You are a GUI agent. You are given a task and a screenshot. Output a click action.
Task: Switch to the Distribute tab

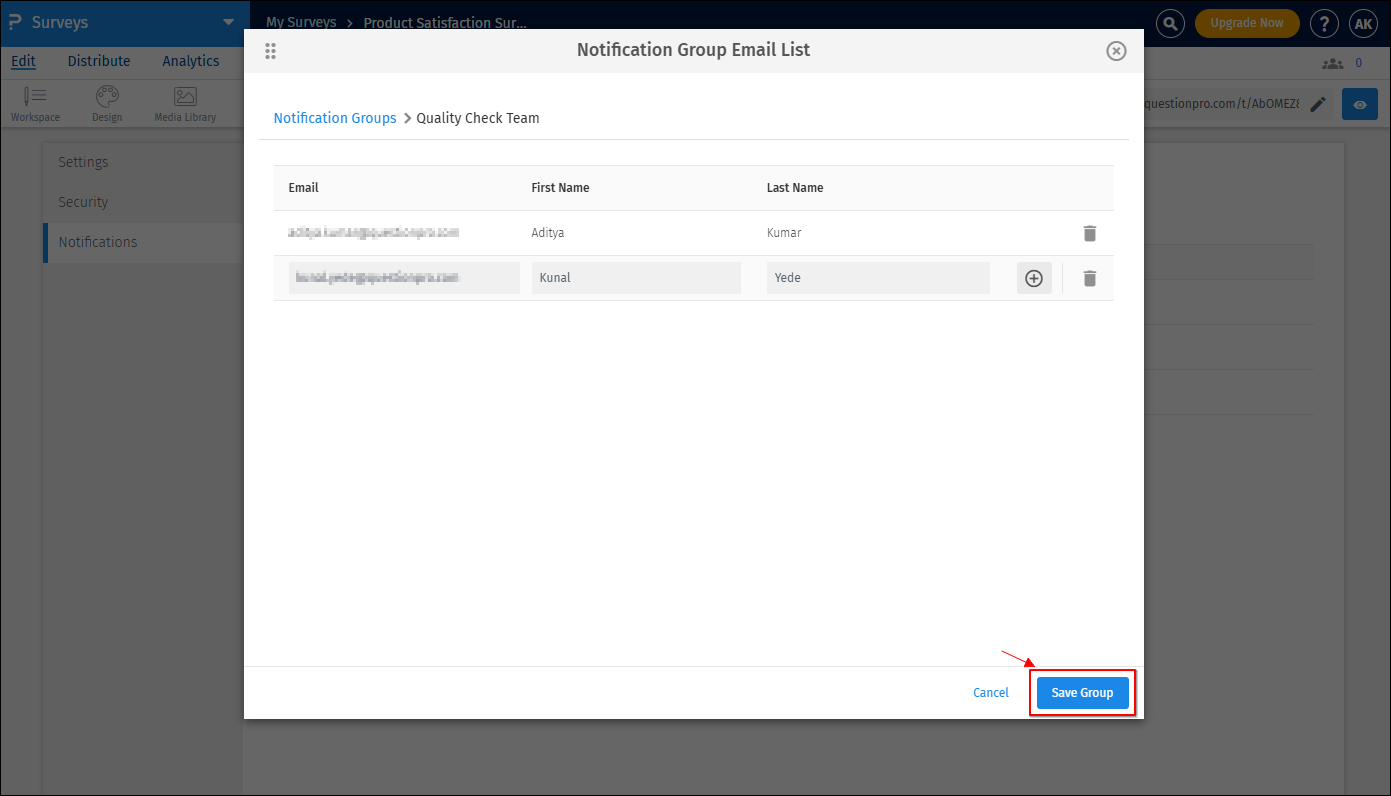(x=99, y=61)
